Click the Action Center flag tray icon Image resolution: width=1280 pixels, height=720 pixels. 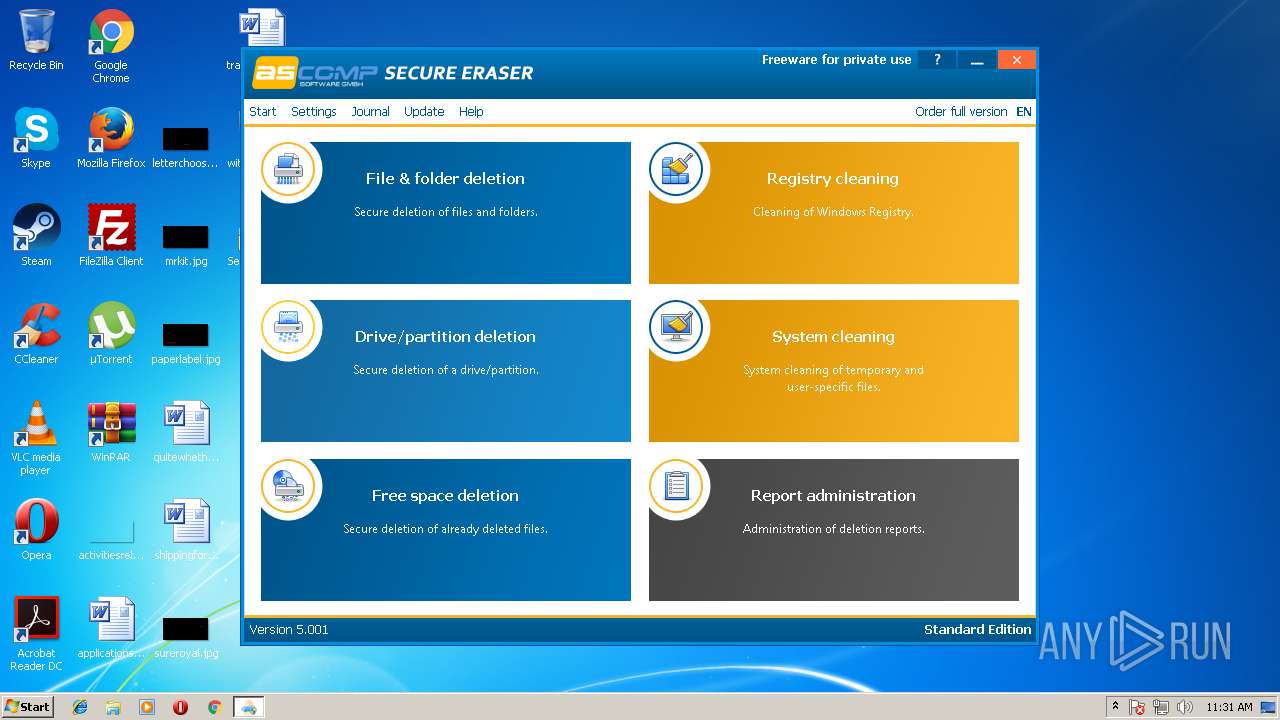click(x=1137, y=707)
